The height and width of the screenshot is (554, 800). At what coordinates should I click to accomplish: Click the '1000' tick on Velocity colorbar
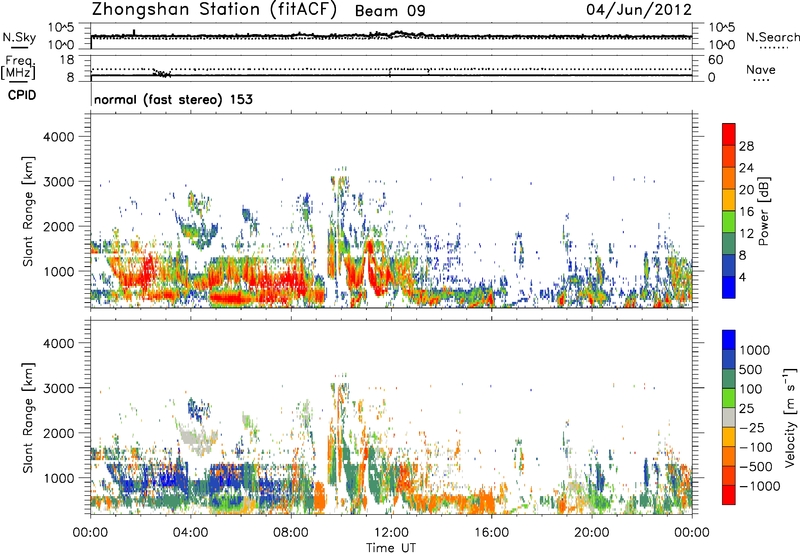(754, 350)
